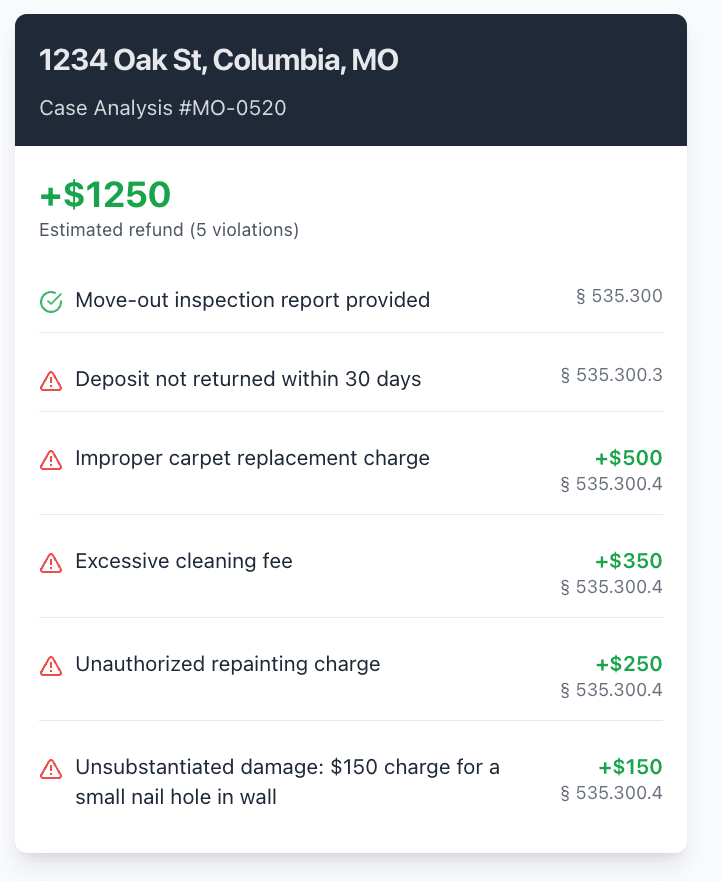Click warning icon for Improper carpet replacement charge
Viewport: 721px width, 881px height.
(51, 460)
